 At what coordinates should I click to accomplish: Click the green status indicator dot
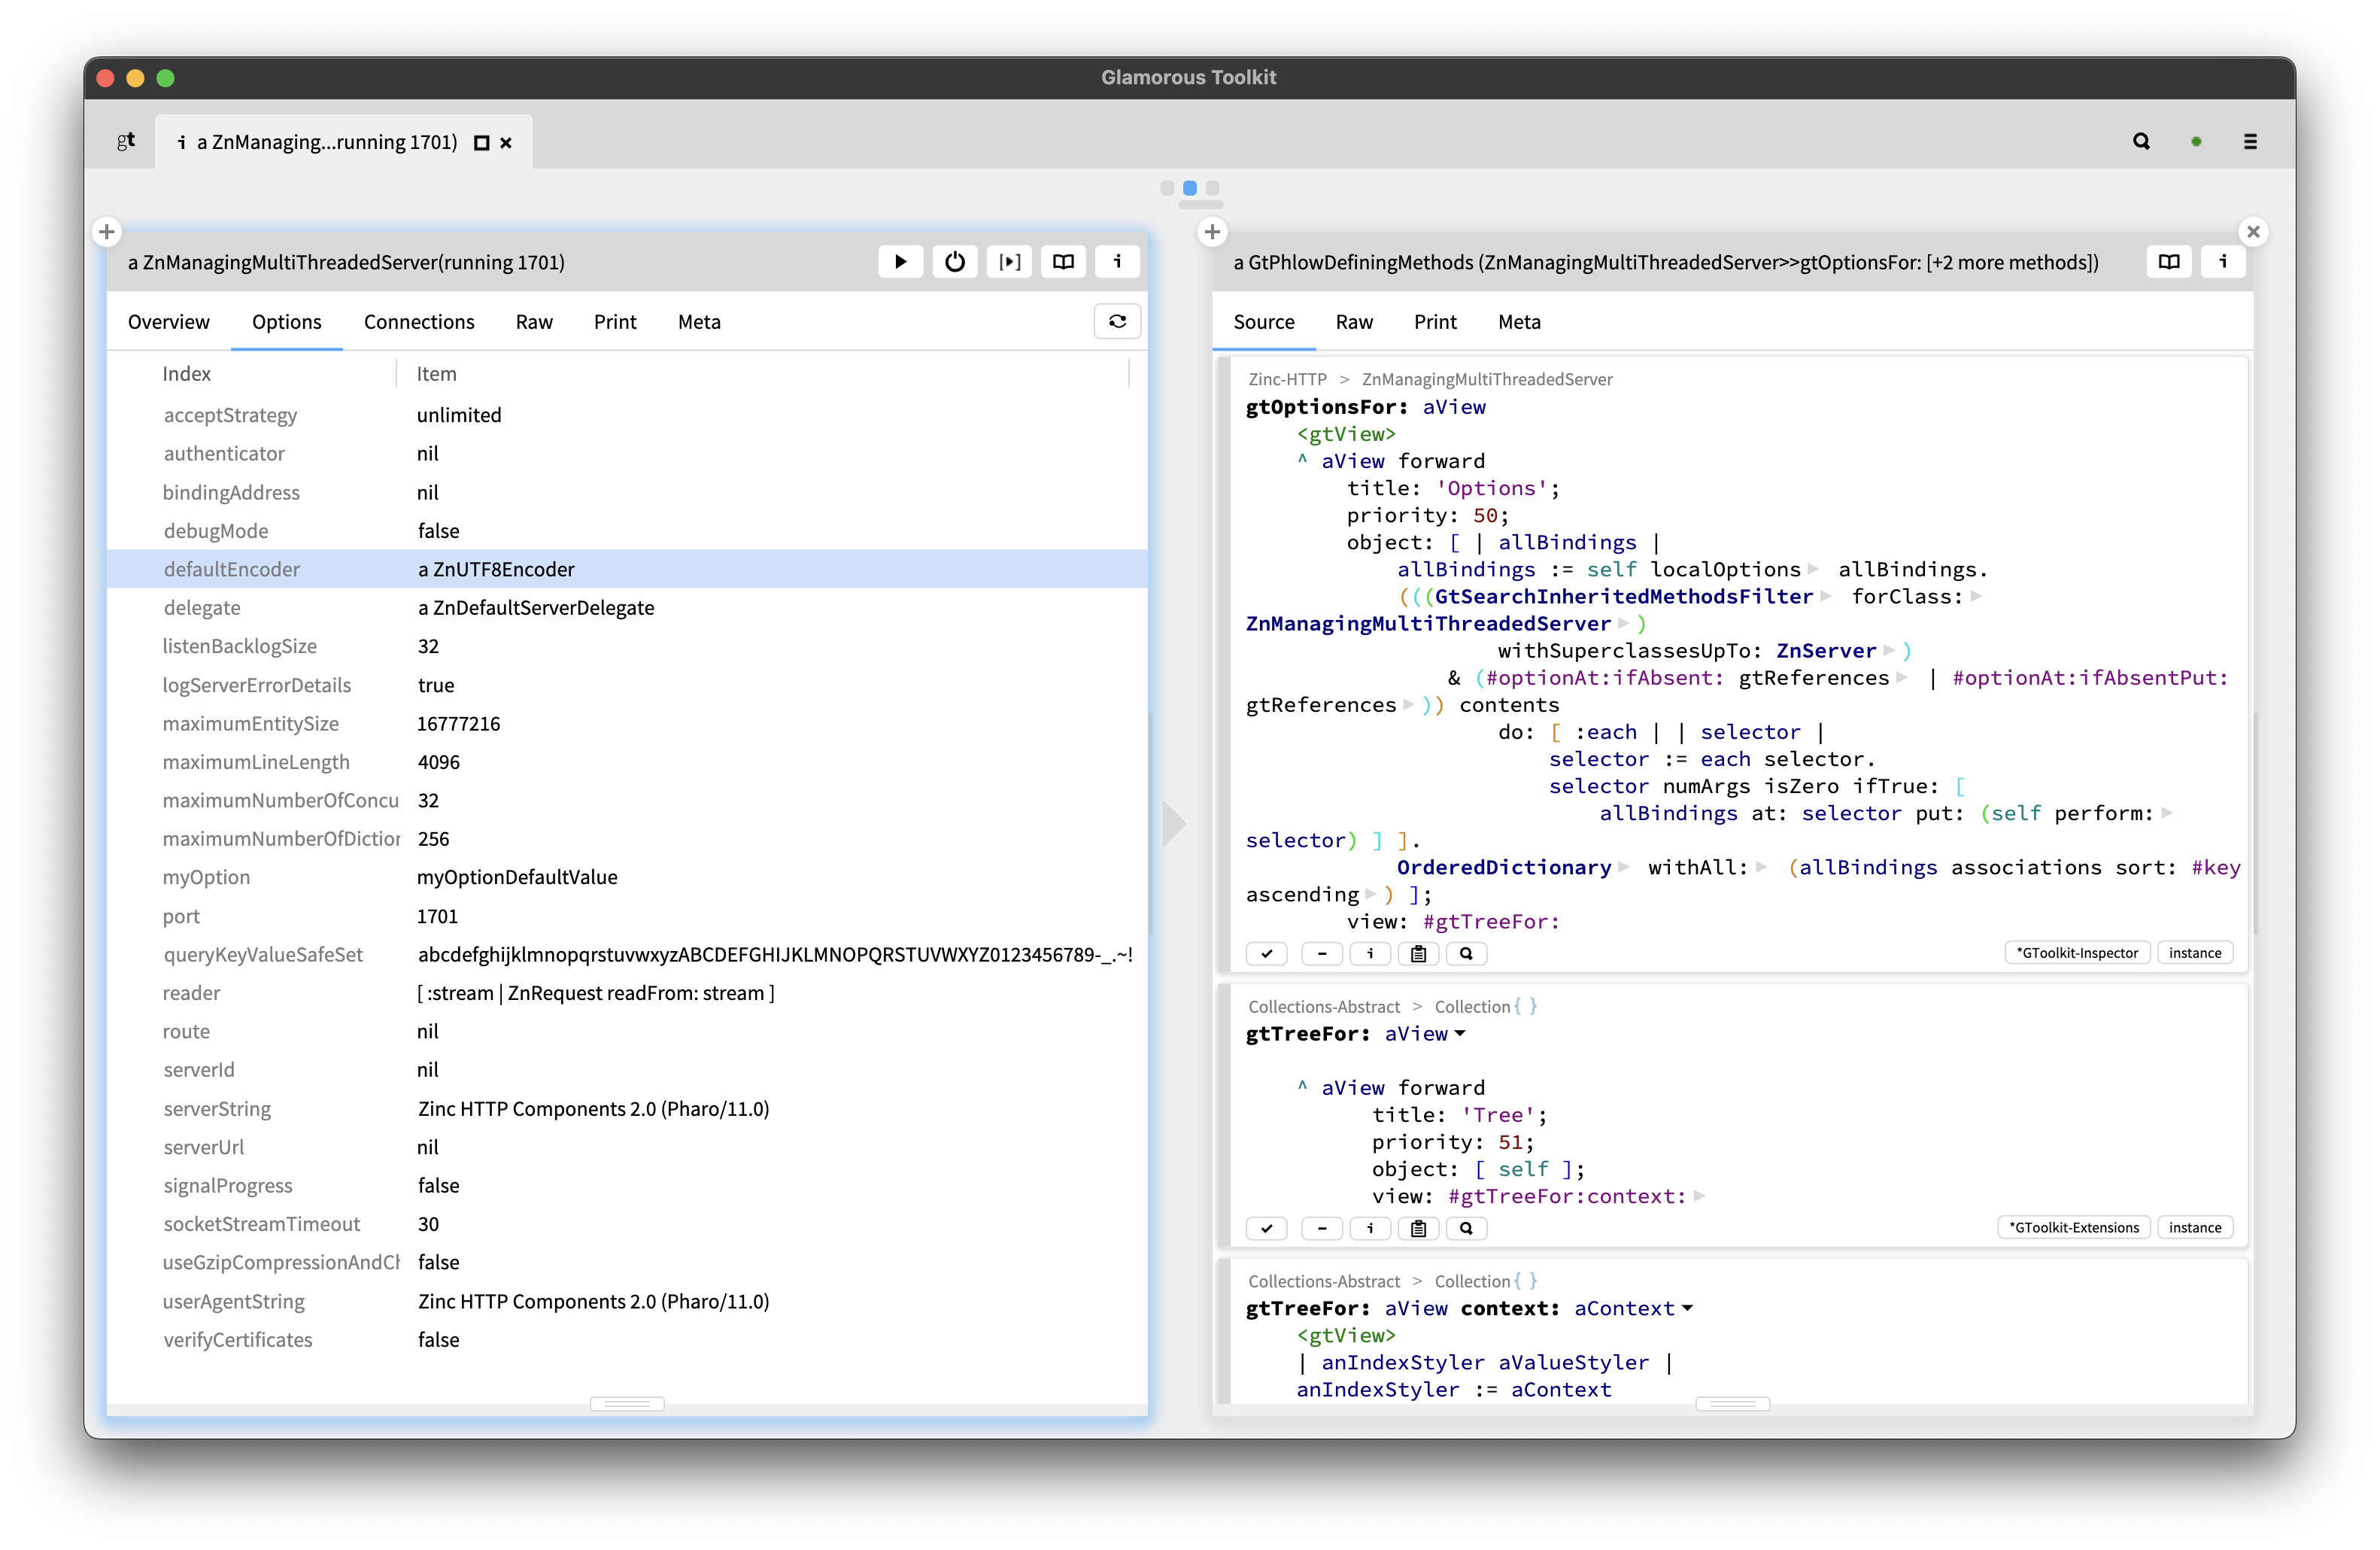[x=2196, y=141]
